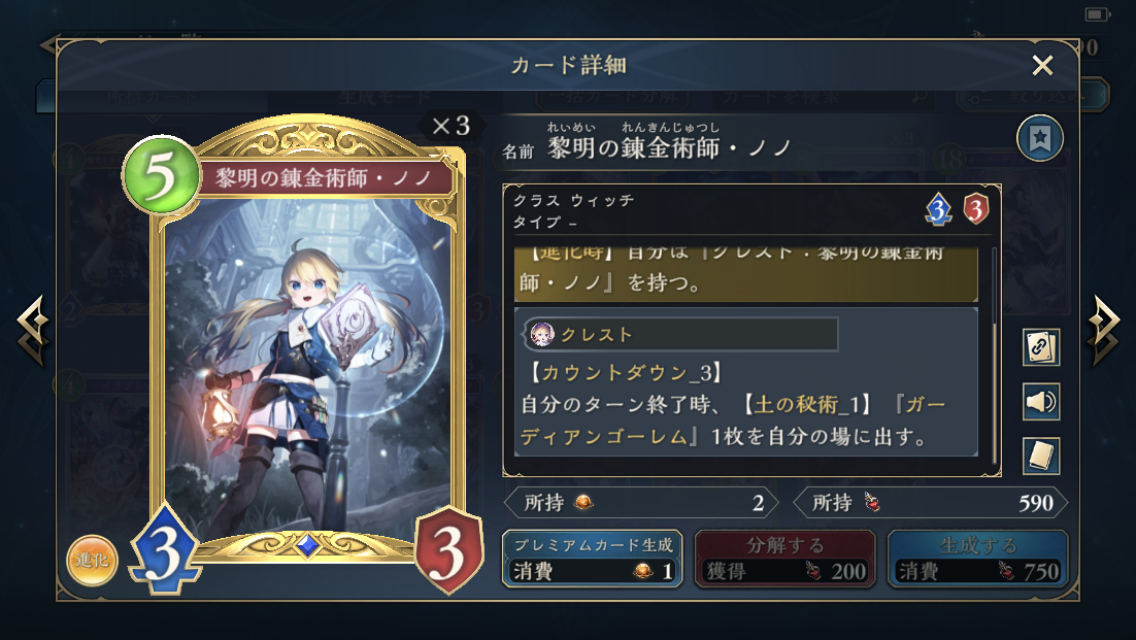Close the カード詳細 dialog
This screenshot has width=1136, height=640.
(1043, 66)
